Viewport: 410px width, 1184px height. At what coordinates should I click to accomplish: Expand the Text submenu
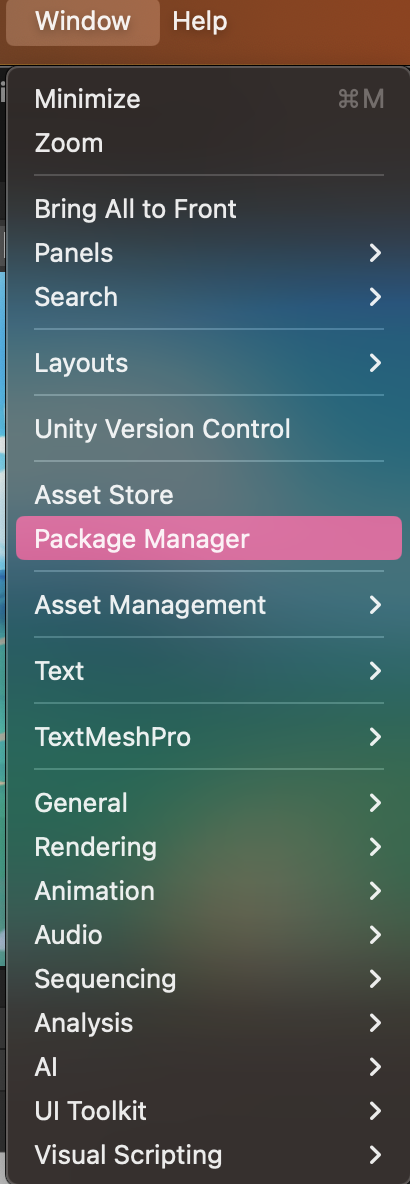tap(208, 671)
